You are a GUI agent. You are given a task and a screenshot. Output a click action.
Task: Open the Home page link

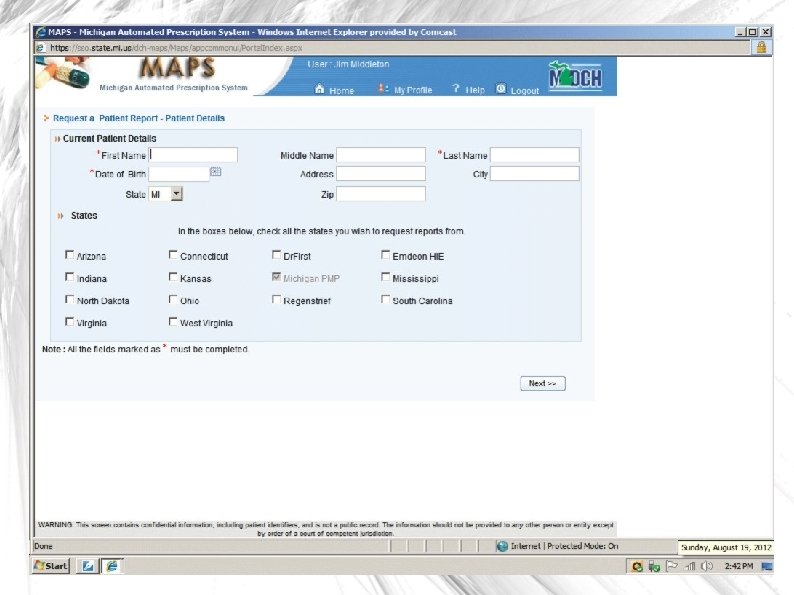coord(341,91)
